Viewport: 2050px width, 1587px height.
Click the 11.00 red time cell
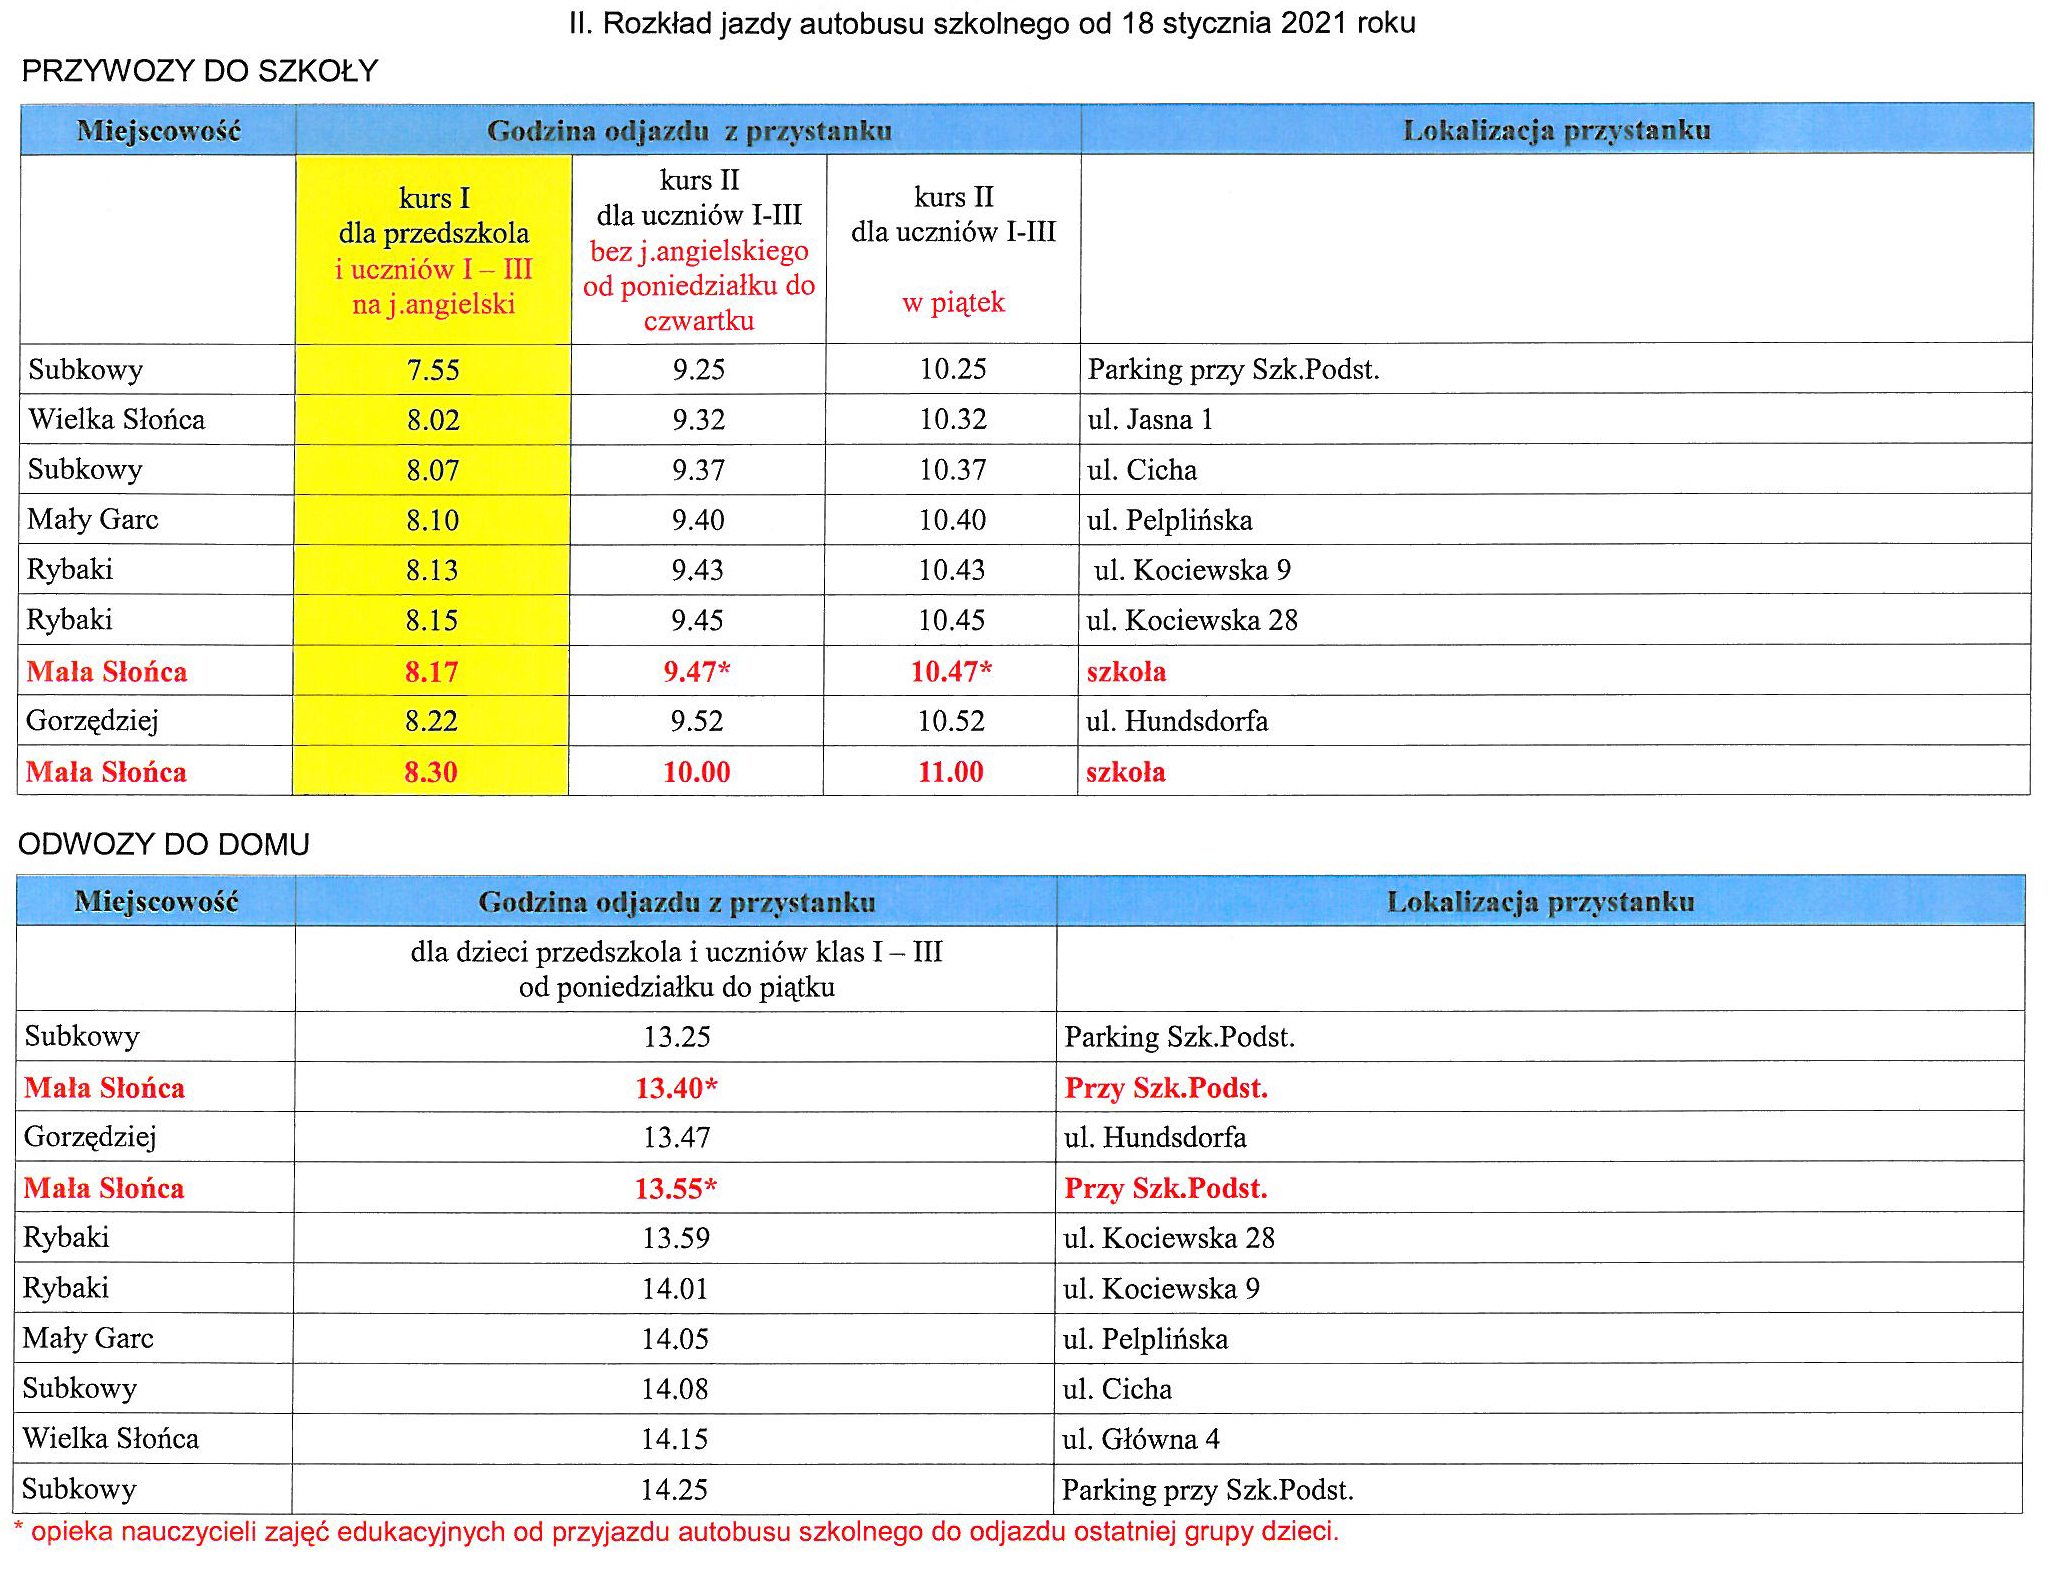click(951, 772)
